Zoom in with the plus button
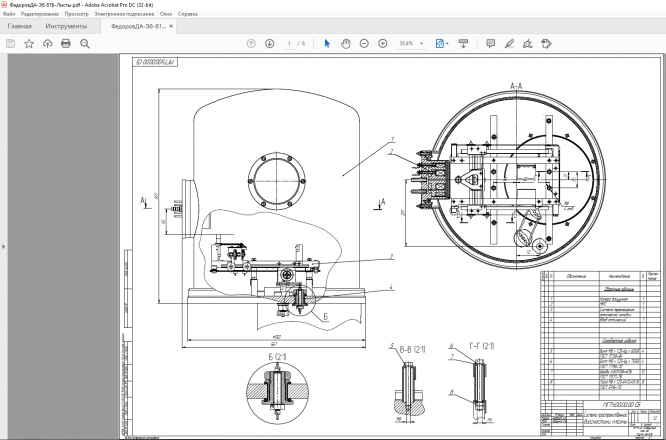 (383, 44)
